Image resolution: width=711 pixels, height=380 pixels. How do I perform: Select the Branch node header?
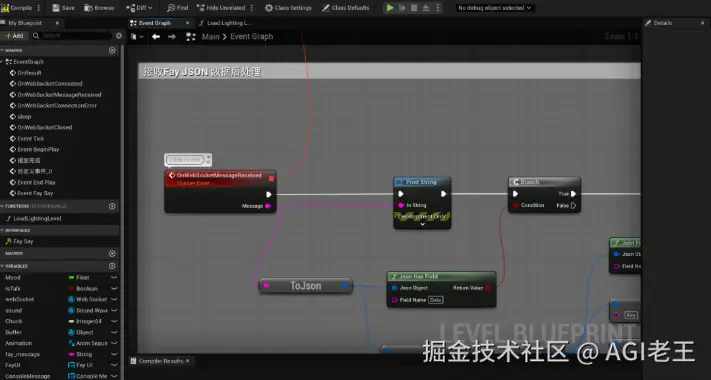click(x=544, y=182)
